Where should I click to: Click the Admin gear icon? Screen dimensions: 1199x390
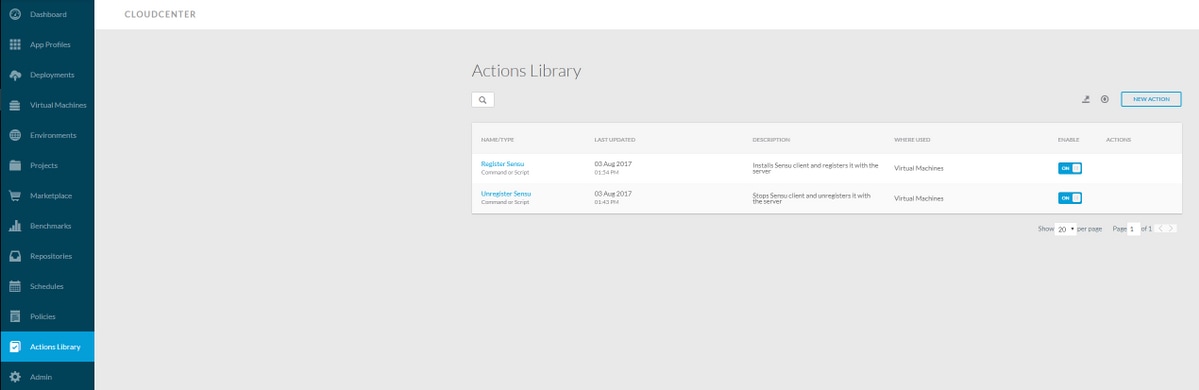tap(15, 377)
